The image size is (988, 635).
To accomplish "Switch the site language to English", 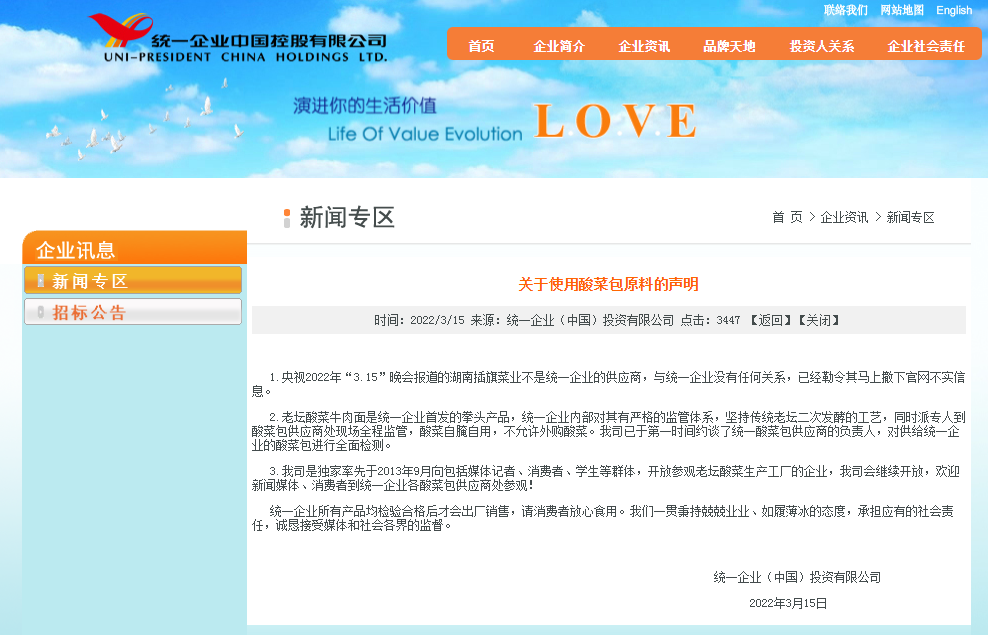I will pyautogui.click(x=954, y=10).
